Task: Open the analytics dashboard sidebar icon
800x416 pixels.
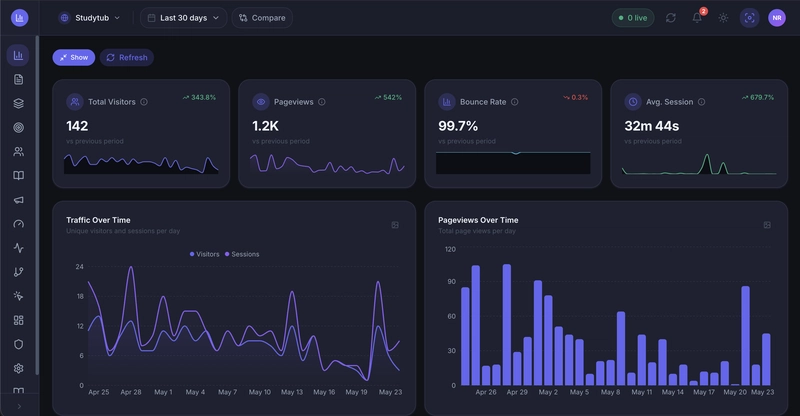Action: [18, 55]
